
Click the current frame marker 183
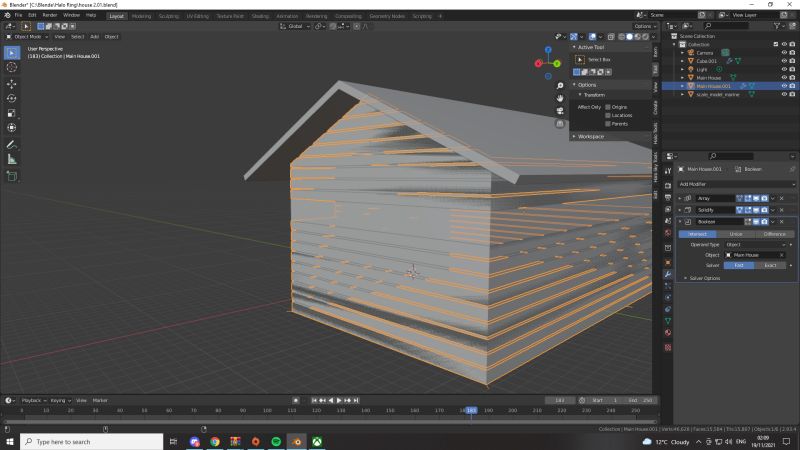coord(471,410)
